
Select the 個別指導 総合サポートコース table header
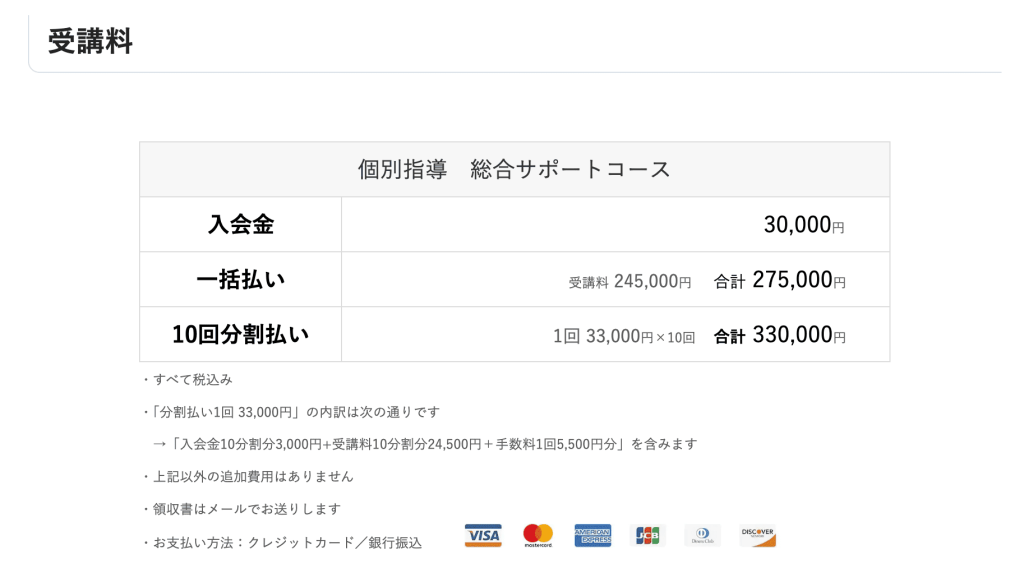point(514,168)
